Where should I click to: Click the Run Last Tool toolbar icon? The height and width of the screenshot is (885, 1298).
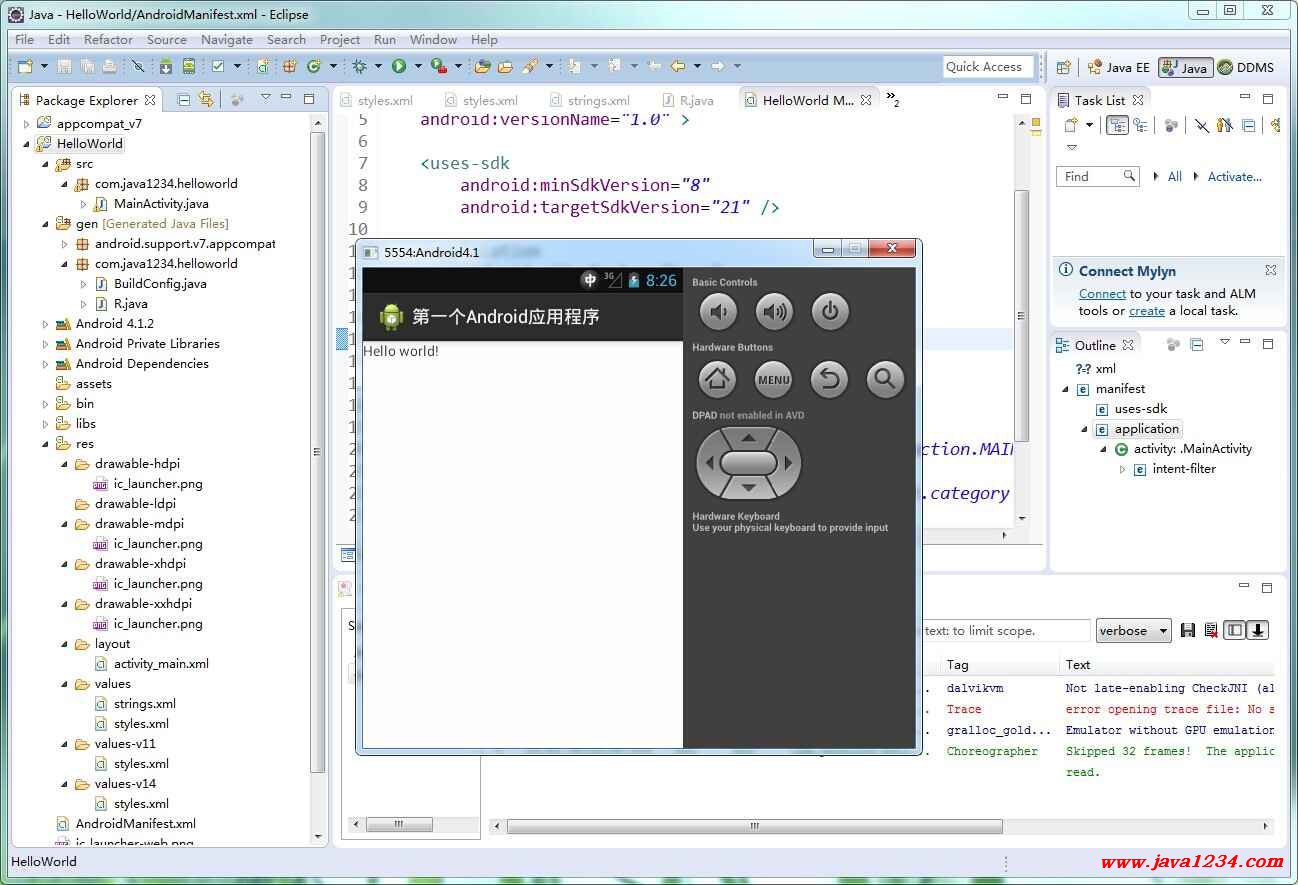(x=438, y=66)
